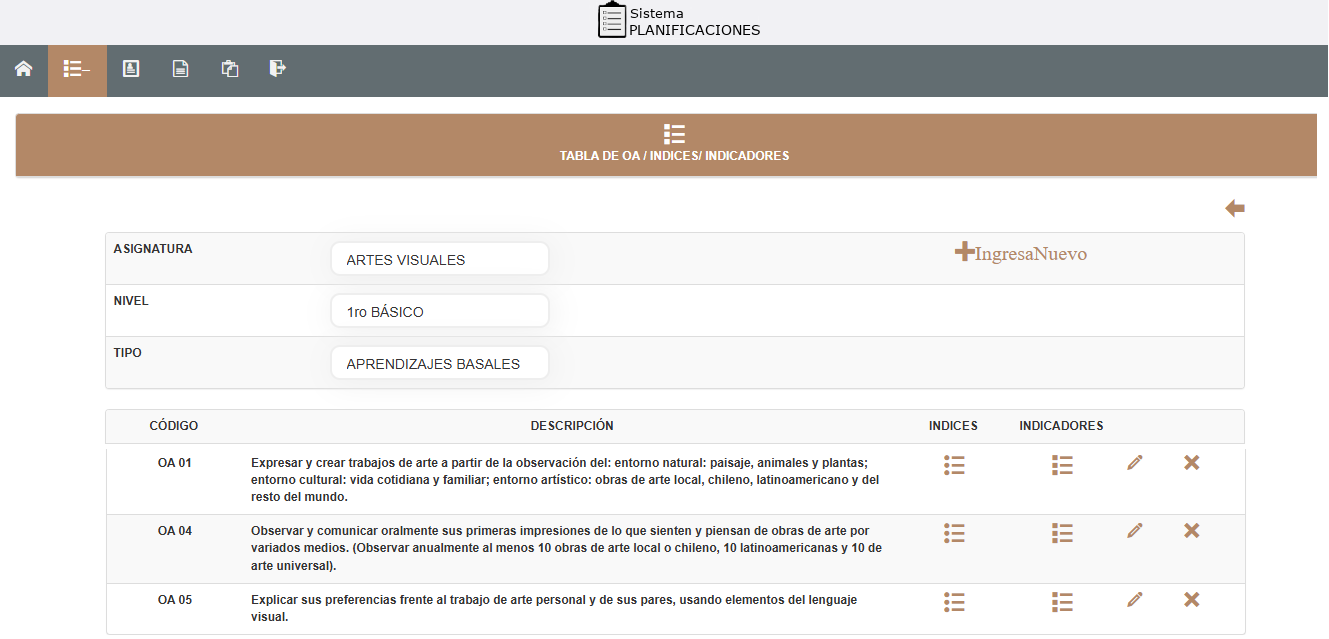Open Indices list for OA 04
This screenshot has height=639, width=1329.
point(954,533)
